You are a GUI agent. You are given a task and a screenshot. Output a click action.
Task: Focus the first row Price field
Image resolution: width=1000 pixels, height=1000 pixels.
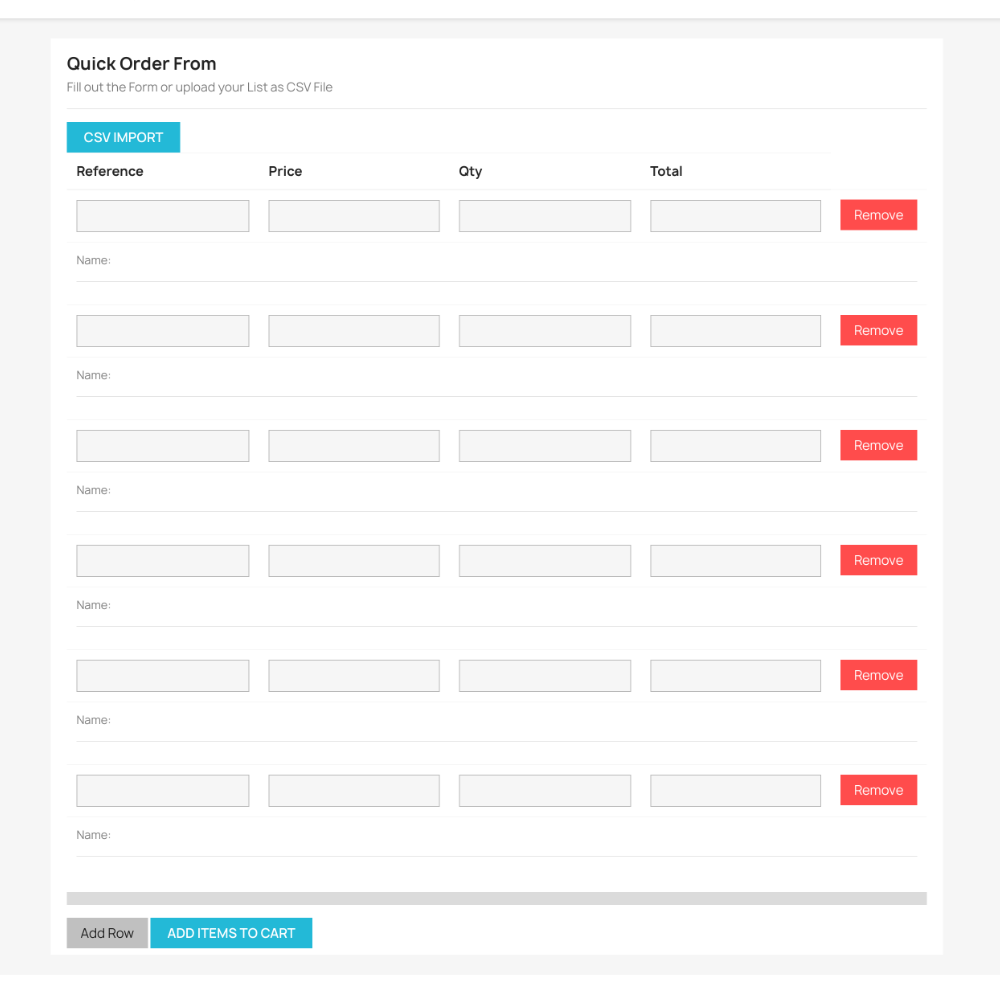[354, 216]
